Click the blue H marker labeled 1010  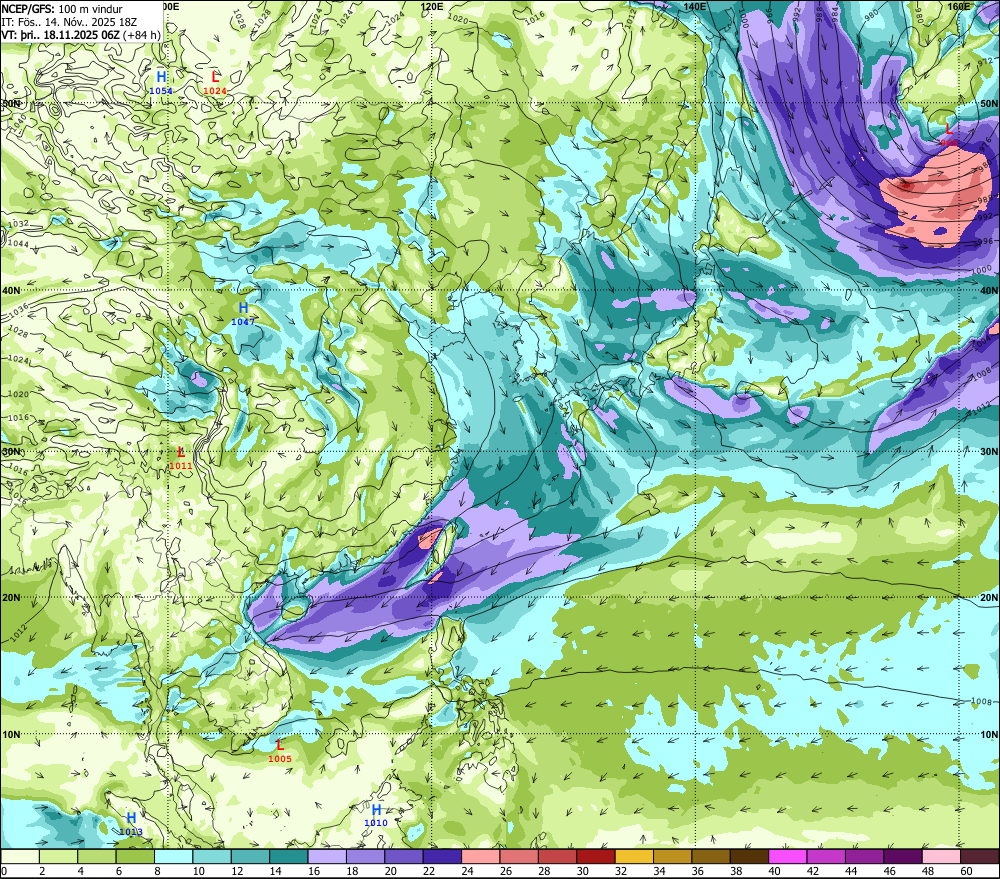coord(376,809)
